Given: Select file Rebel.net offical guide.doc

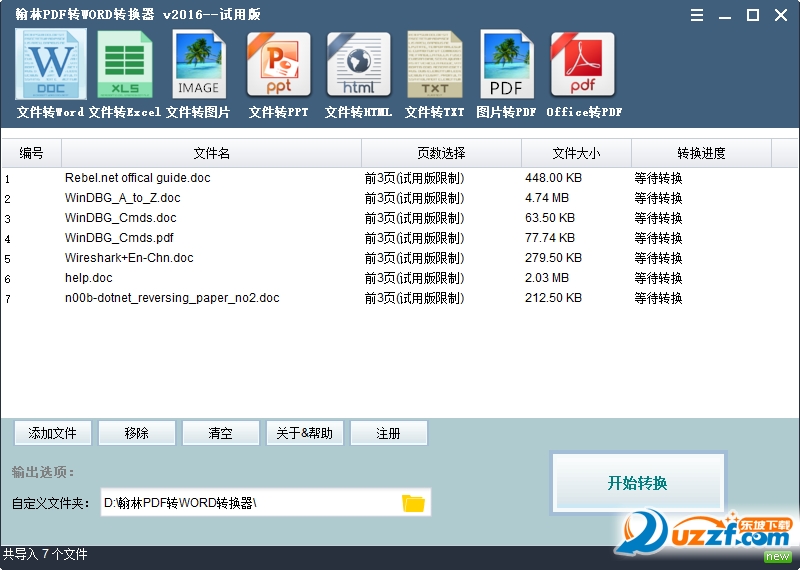Looking at the screenshot, I should pyautogui.click(x=138, y=178).
